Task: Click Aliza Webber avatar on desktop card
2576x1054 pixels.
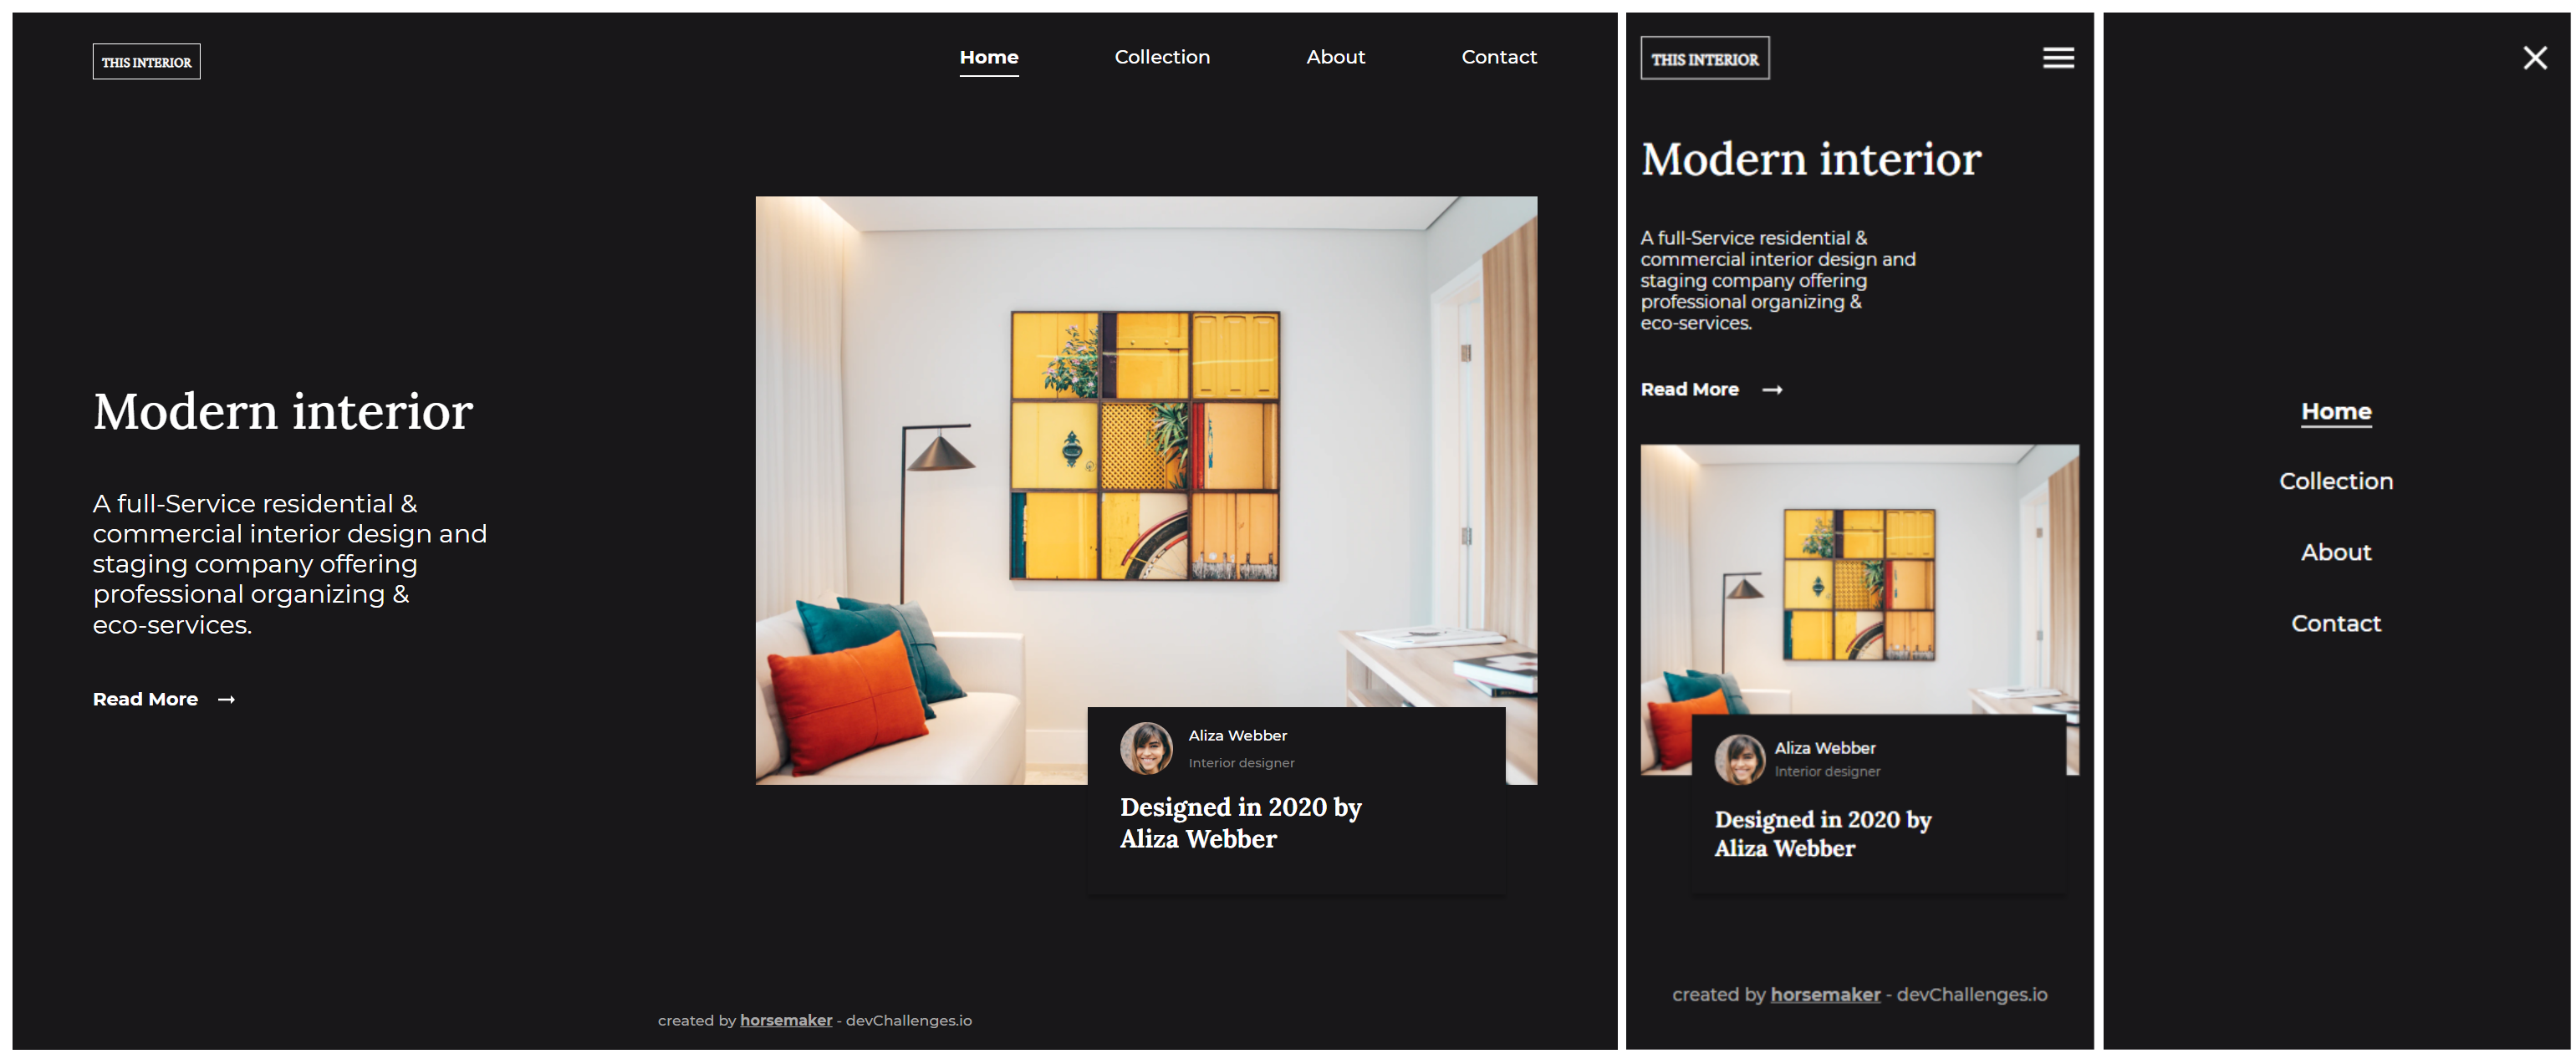Action: coord(1145,748)
